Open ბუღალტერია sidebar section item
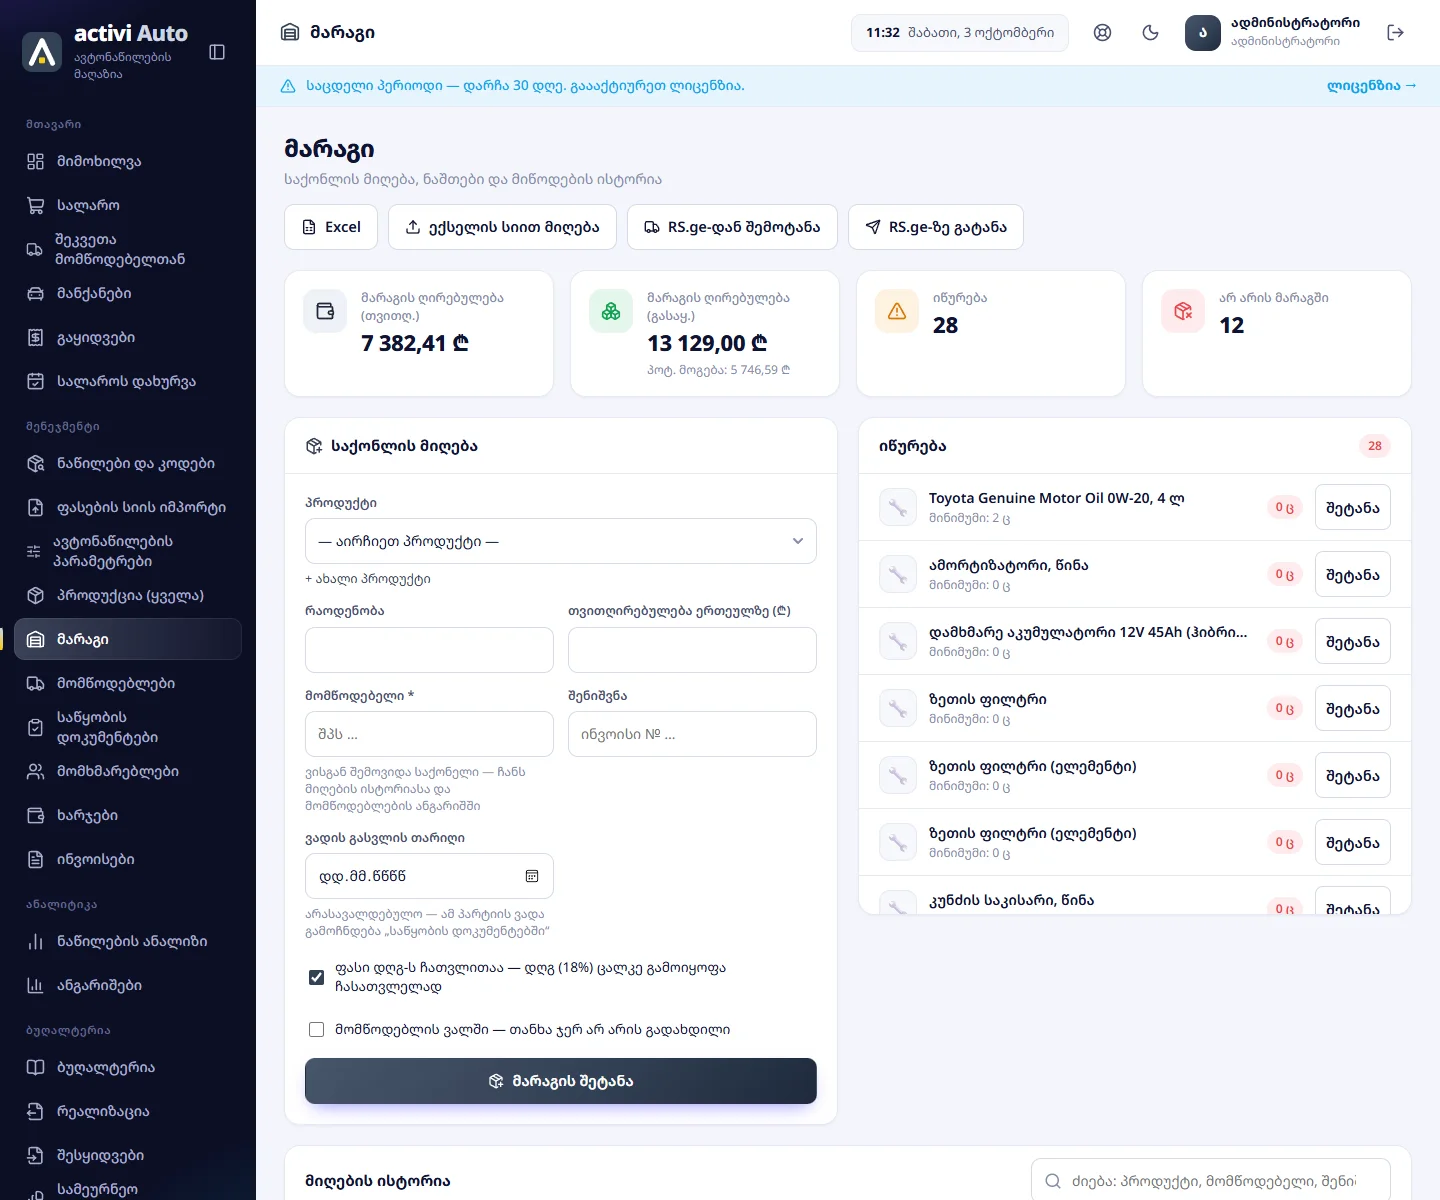 point(128,1067)
